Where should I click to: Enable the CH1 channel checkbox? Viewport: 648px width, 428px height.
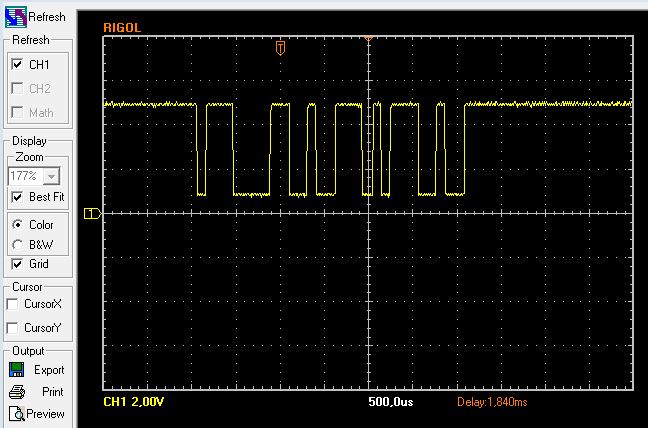pos(17,64)
